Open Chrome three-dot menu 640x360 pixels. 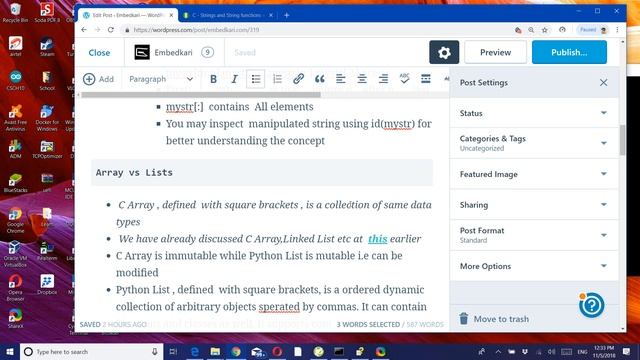[617, 30]
